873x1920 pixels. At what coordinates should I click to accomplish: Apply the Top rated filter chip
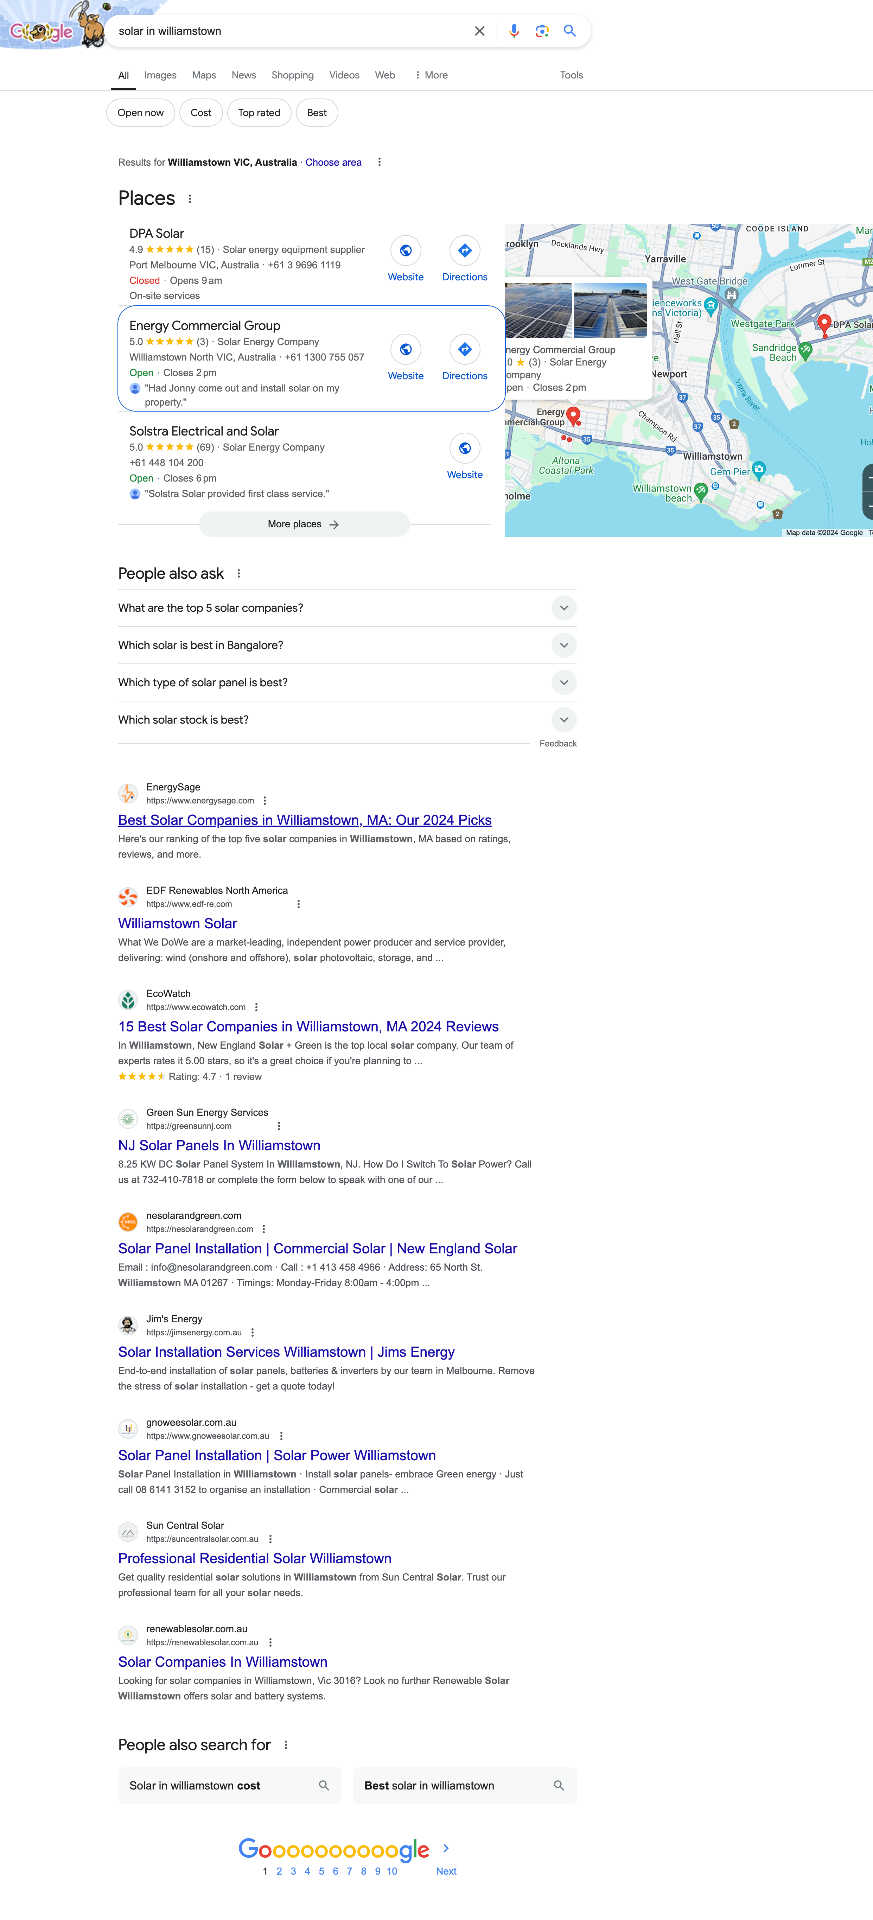[259, 113]
